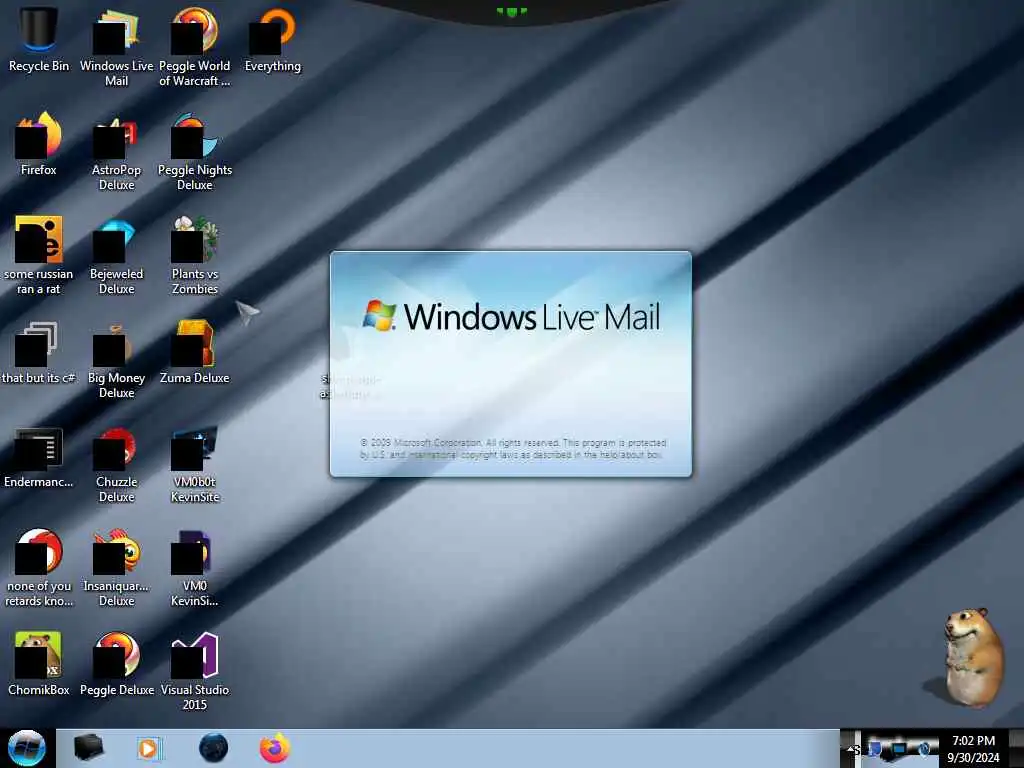Select the Endermanc... desktop icon

(38, 456)
